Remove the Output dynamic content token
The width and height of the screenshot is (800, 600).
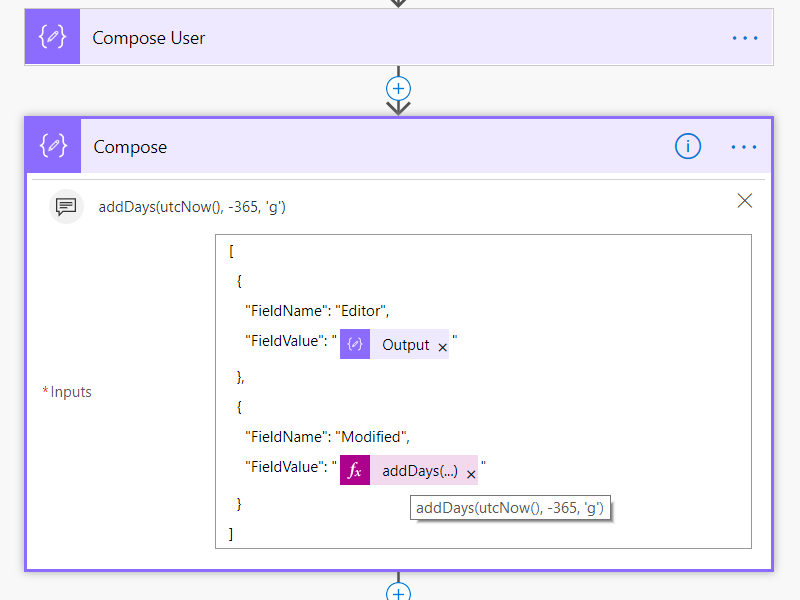pyautogui.click(x=443, y=346)
